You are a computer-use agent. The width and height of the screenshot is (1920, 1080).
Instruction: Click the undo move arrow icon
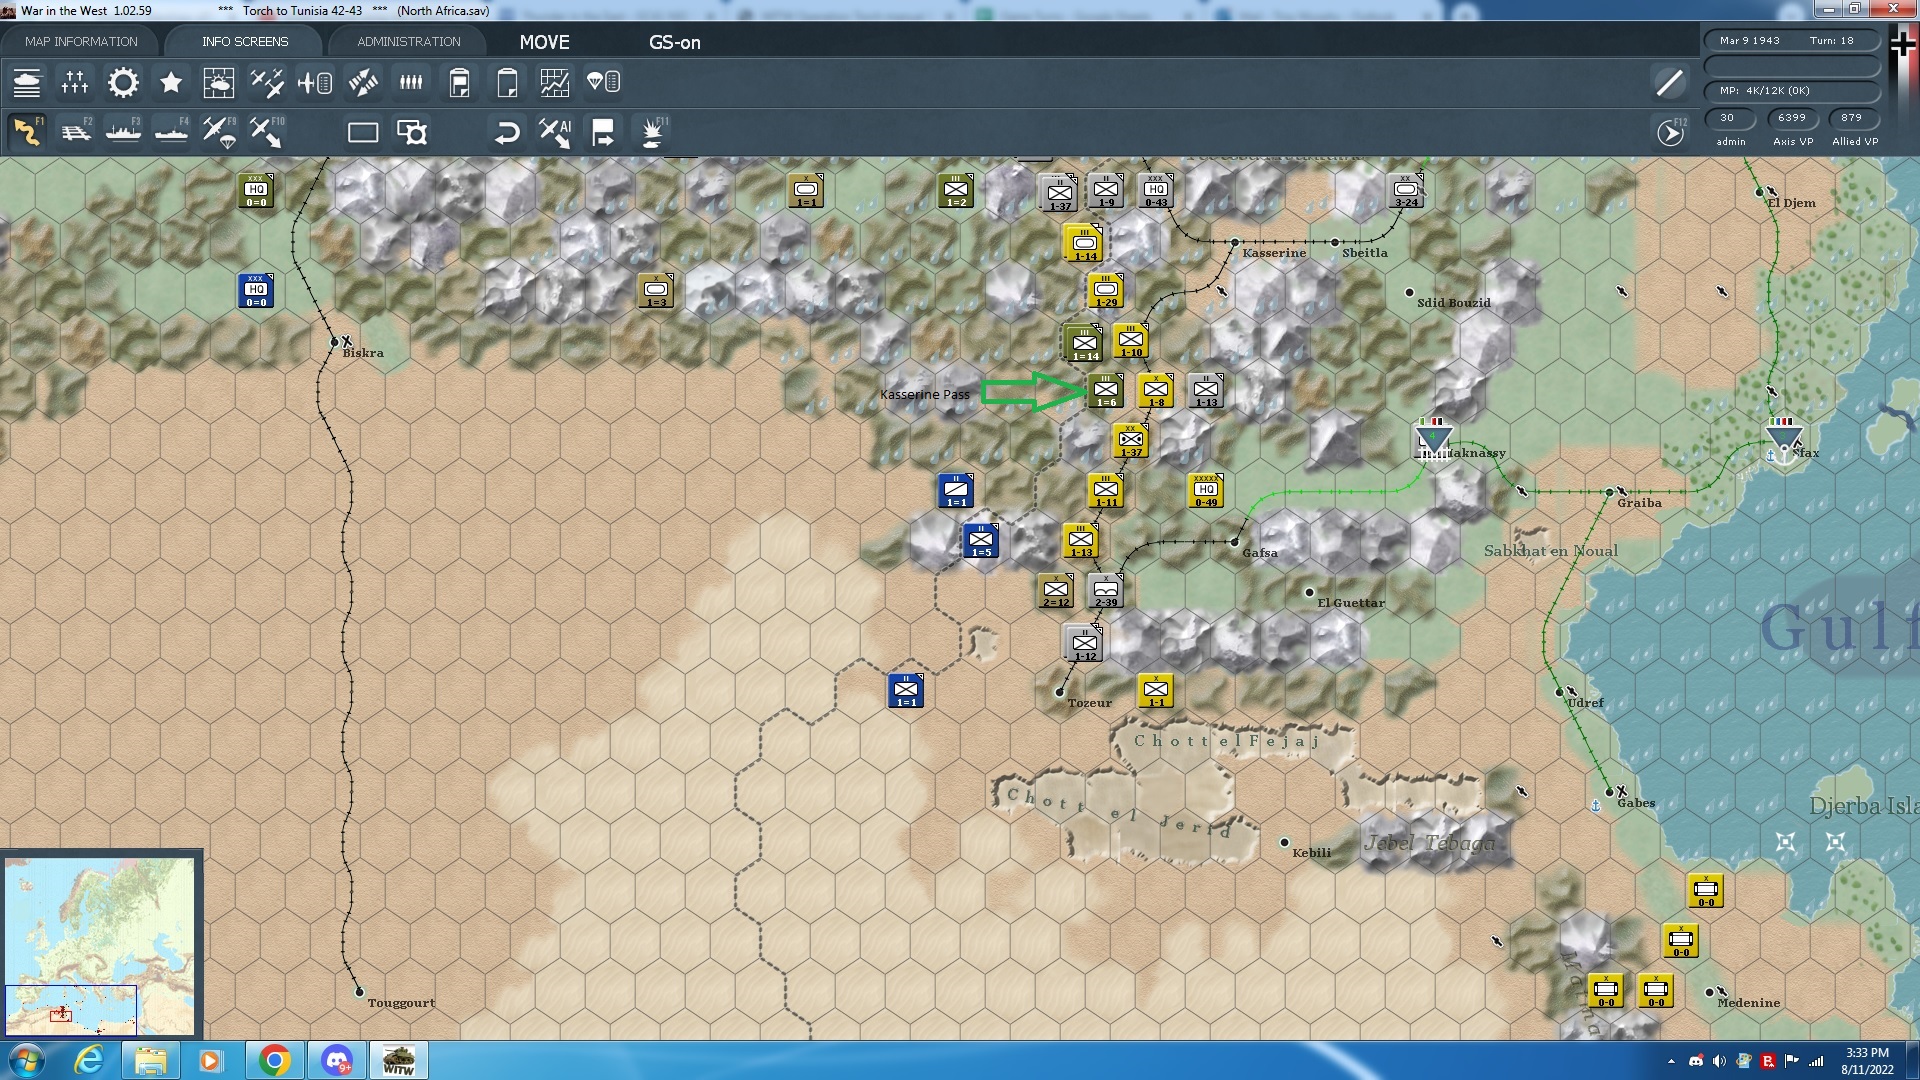(507, 132)
